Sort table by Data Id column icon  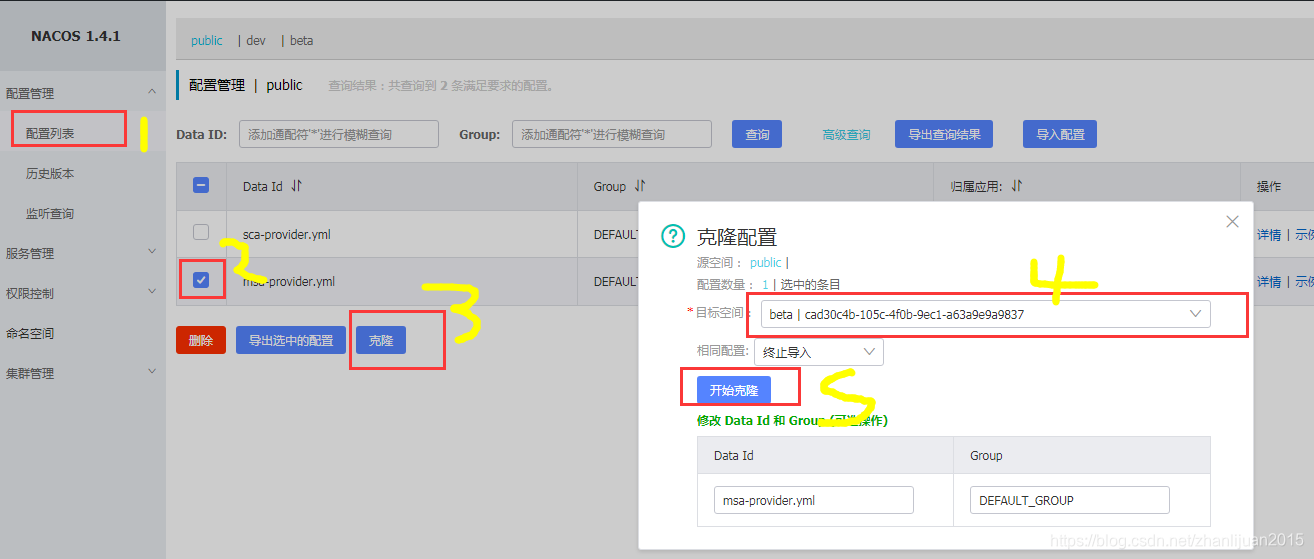296,186
